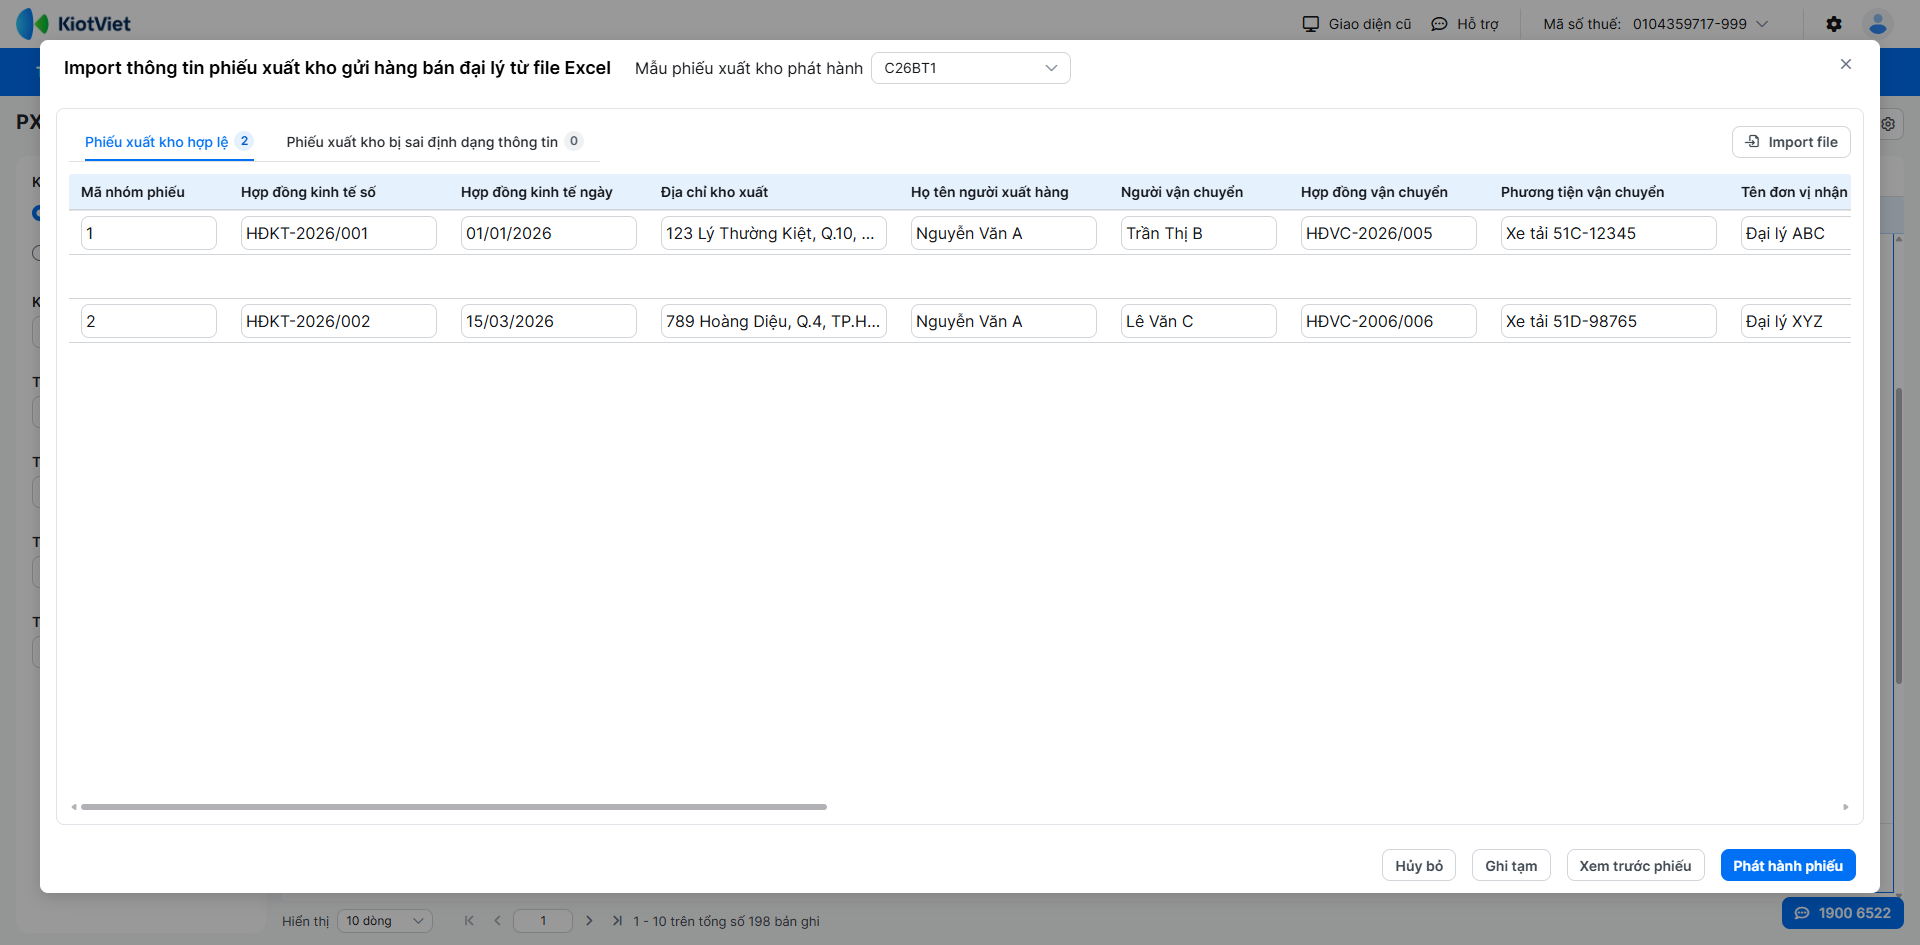
Task: Edit Nguyễn Văn A field in row 1
Action: pos(1004,233)
